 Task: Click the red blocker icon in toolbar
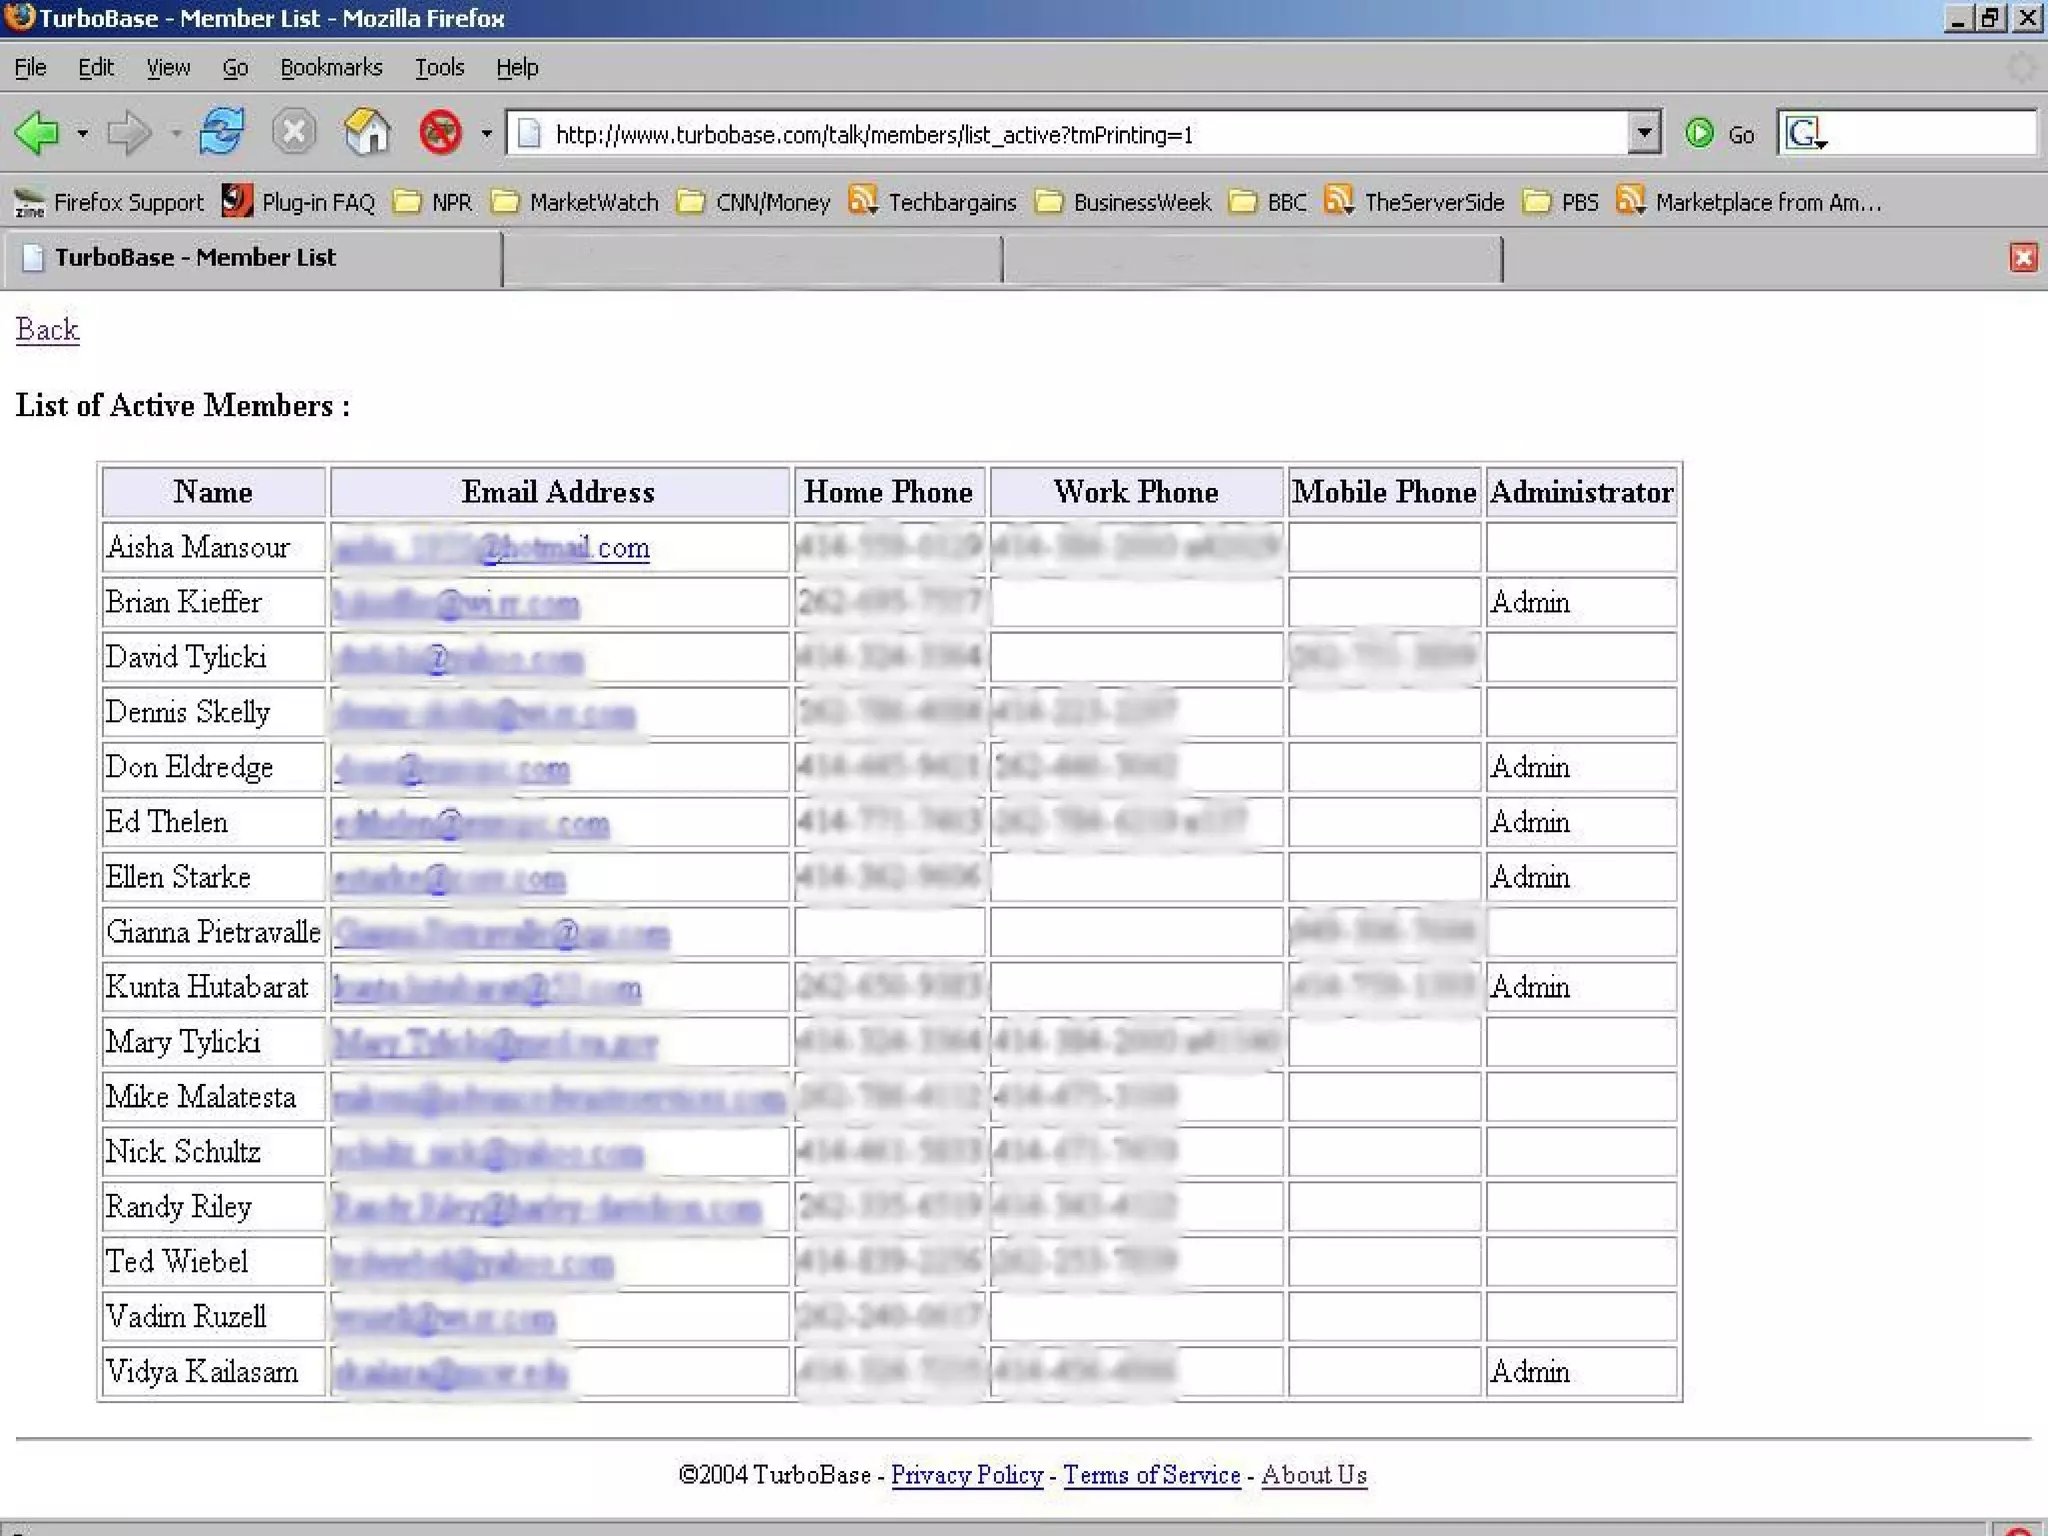click(x=440, y=132)
